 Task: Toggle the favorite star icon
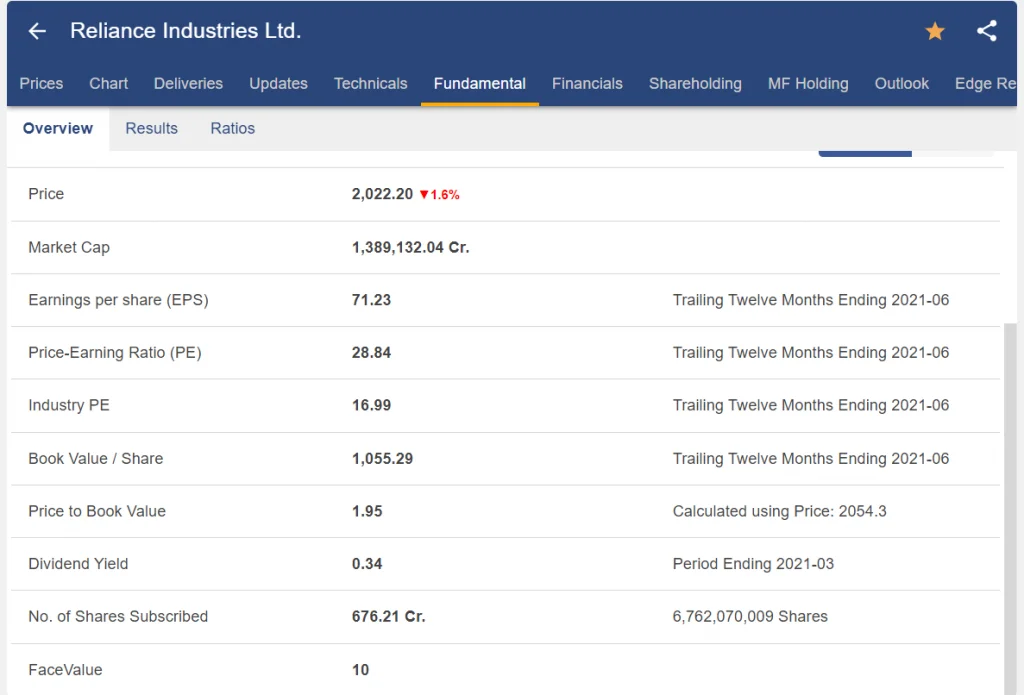point(935,31)
